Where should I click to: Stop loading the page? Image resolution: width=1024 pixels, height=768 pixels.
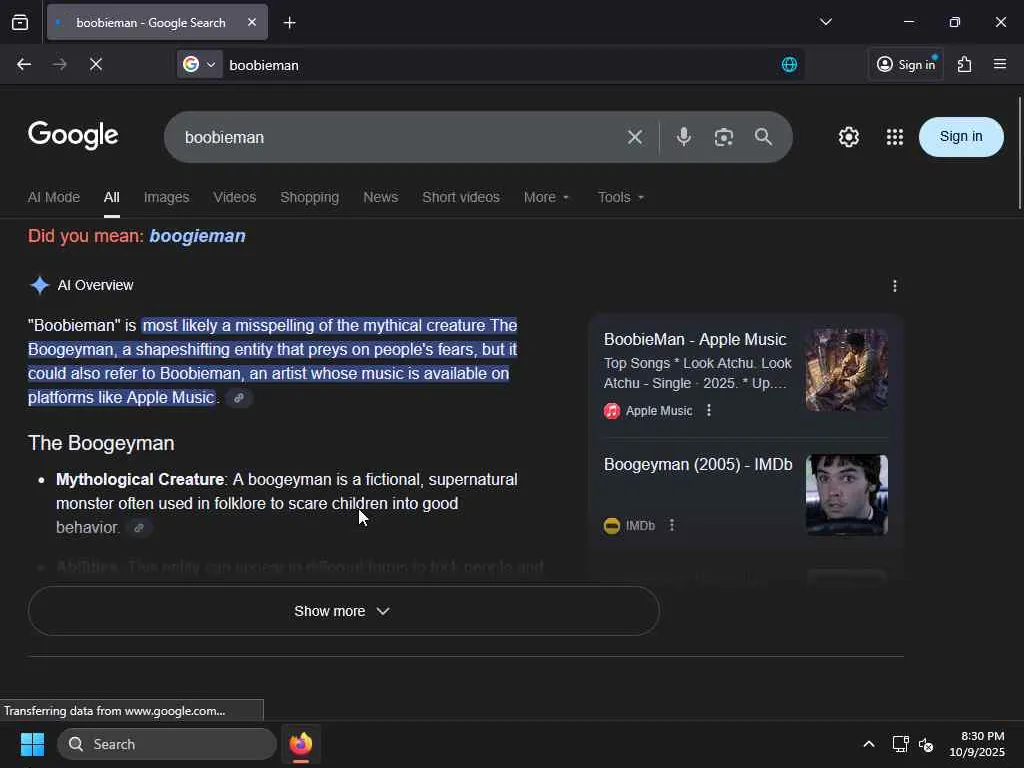95,64
